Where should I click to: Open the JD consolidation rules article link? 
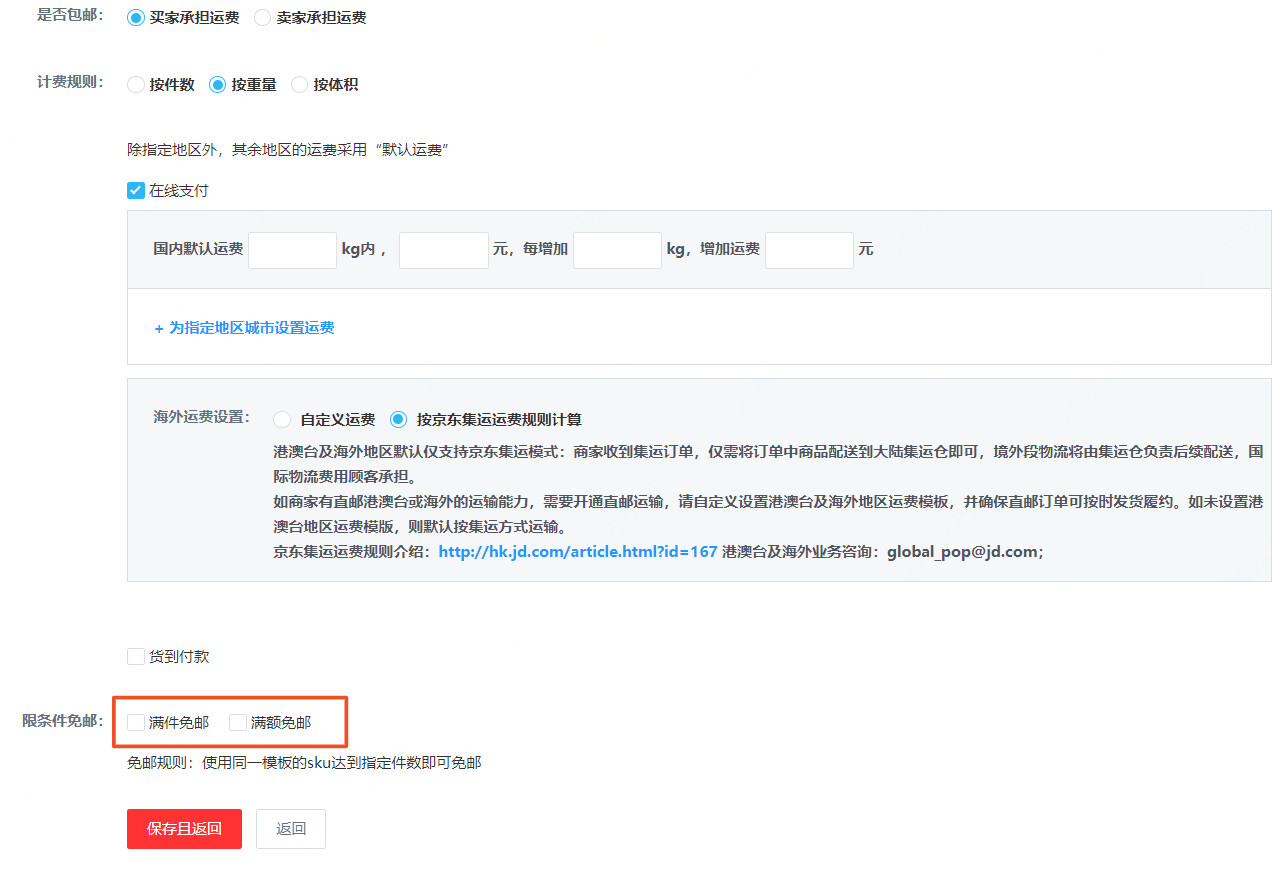click(577, 551)
